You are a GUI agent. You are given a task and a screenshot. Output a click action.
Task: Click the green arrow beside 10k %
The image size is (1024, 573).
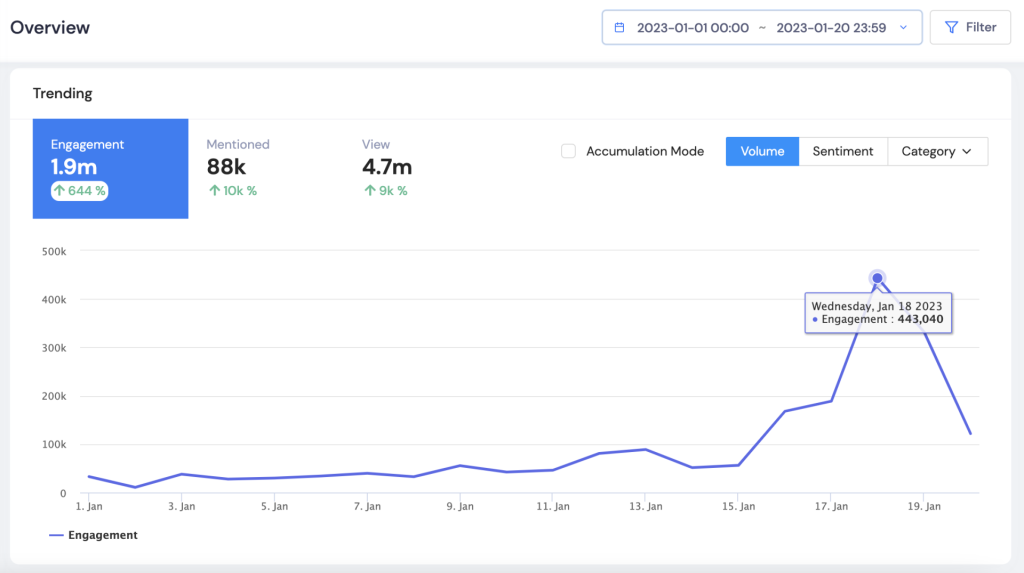[x=213, y=190]
